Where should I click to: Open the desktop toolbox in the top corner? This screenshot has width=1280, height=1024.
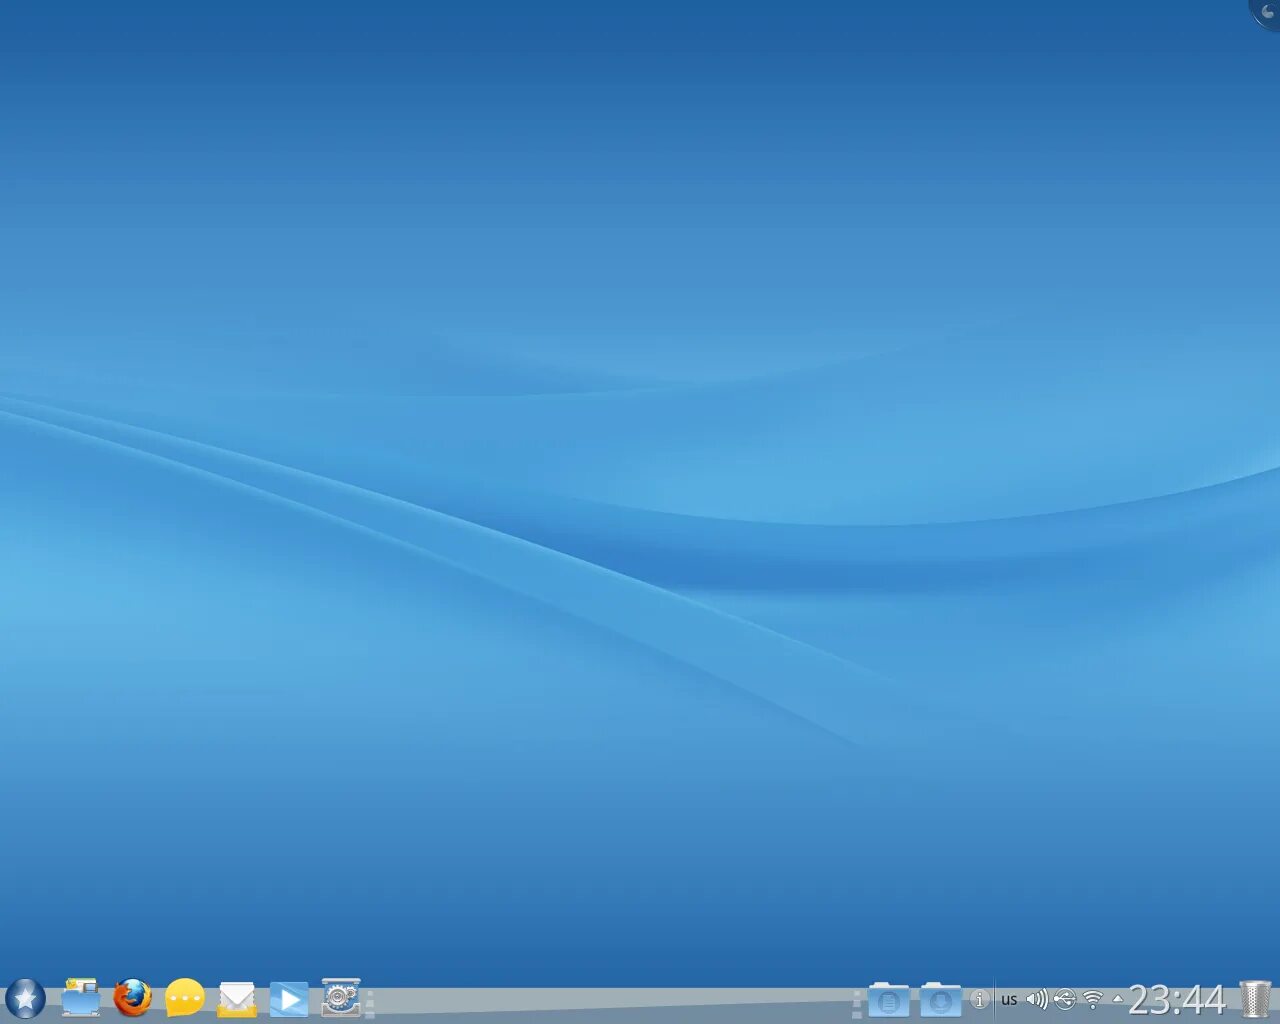click(x=1267, y=11)
